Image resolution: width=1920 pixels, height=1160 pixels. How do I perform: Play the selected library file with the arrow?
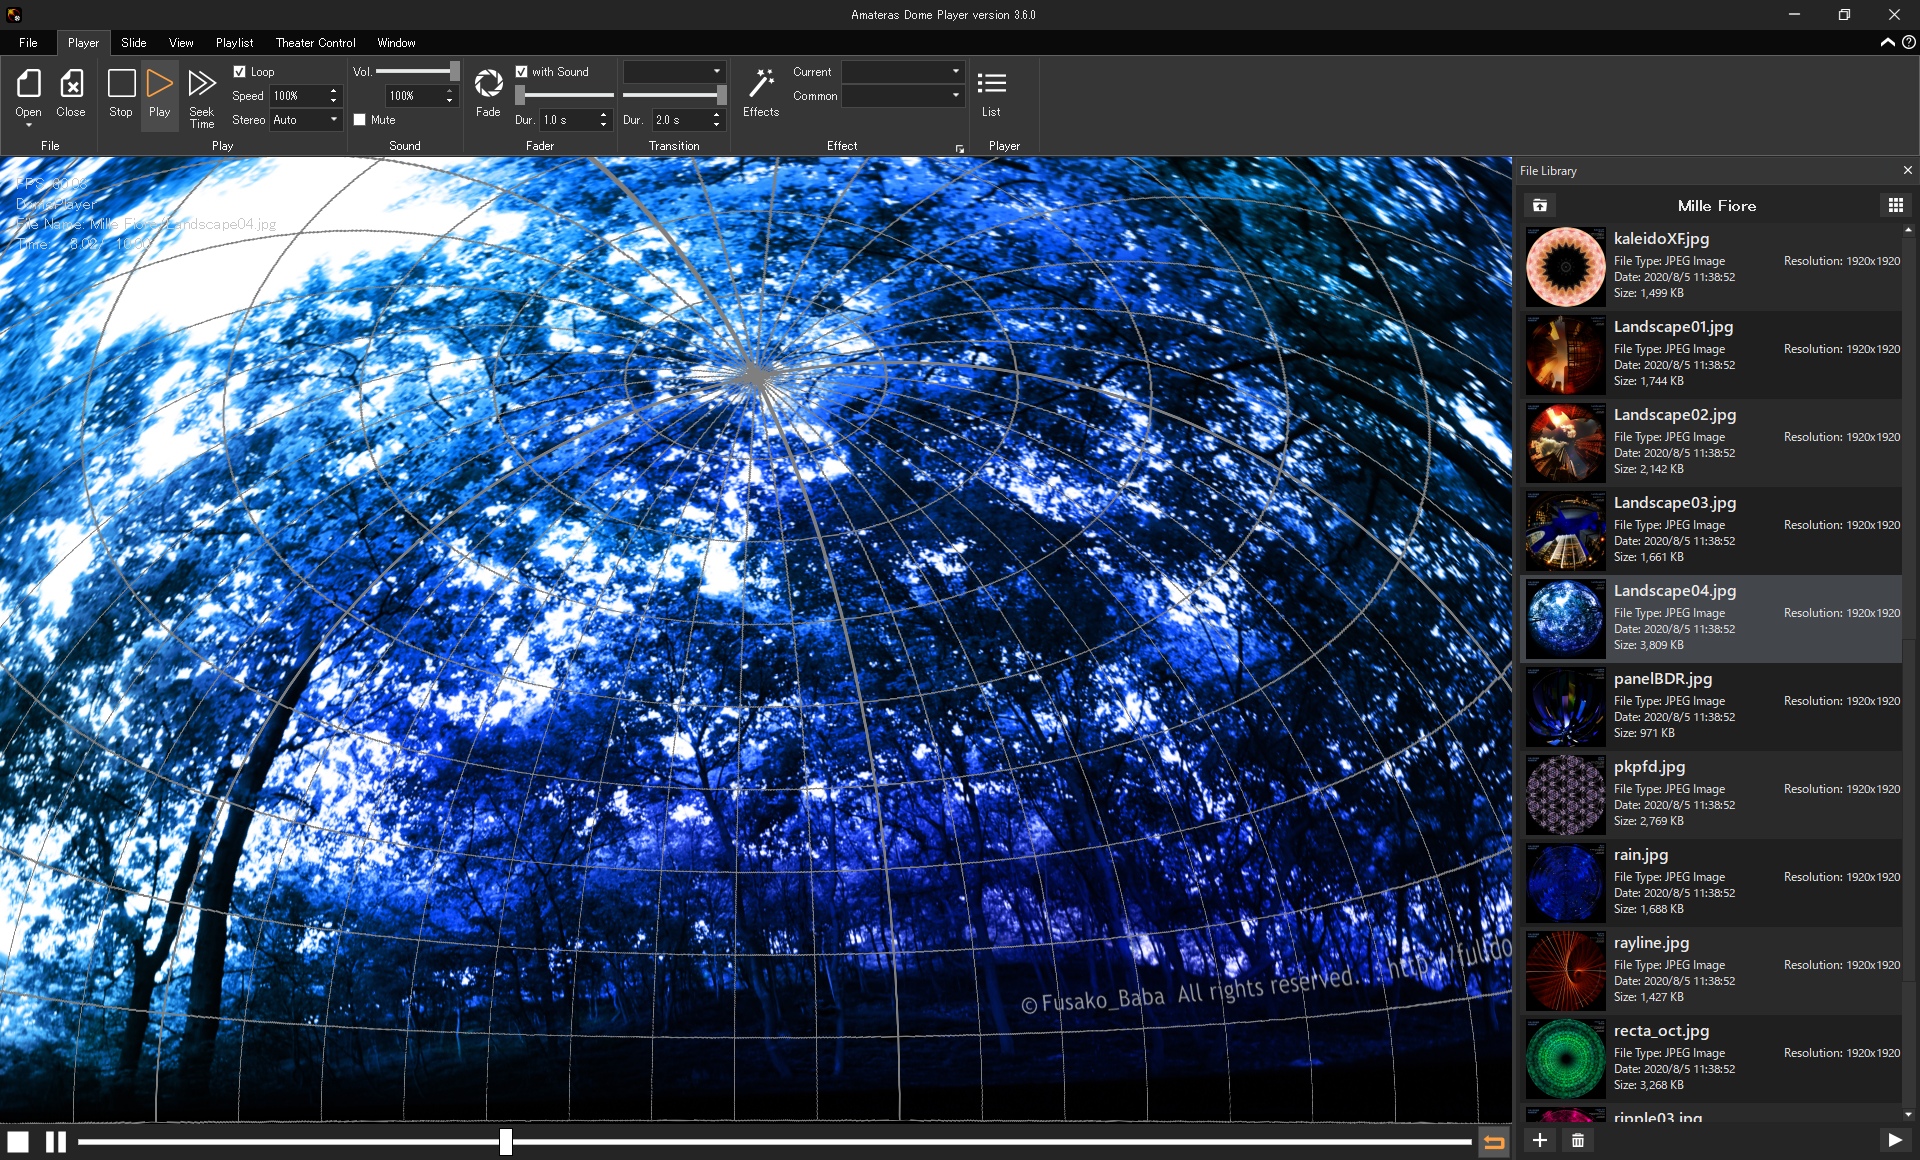1894,1140
